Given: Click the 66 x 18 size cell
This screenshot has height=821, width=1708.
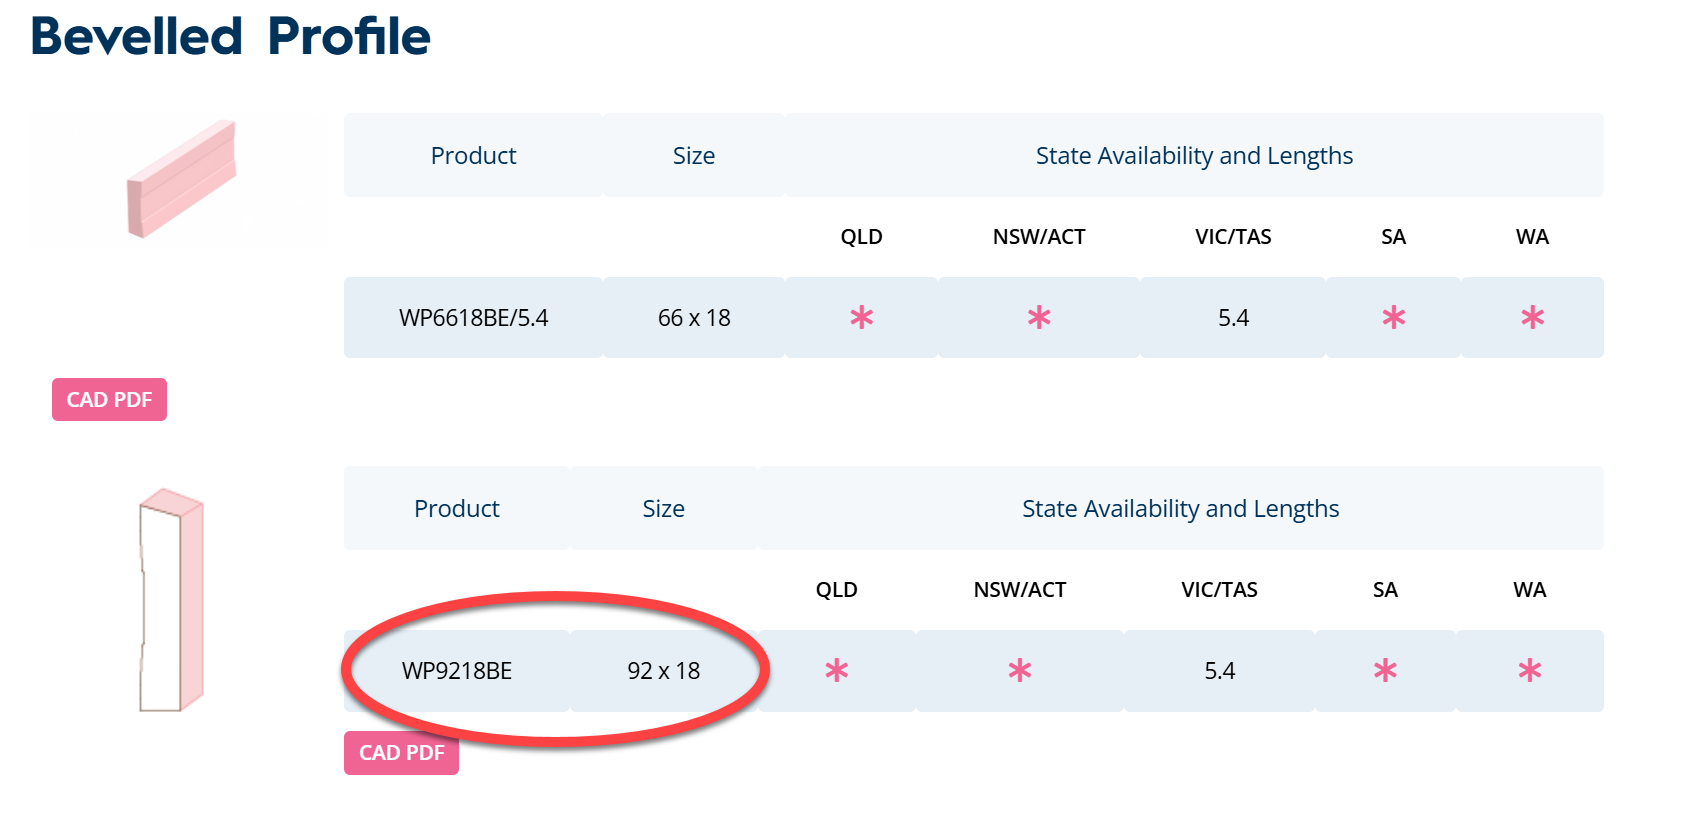Looking at the screenshot, I should coord(694,318).
